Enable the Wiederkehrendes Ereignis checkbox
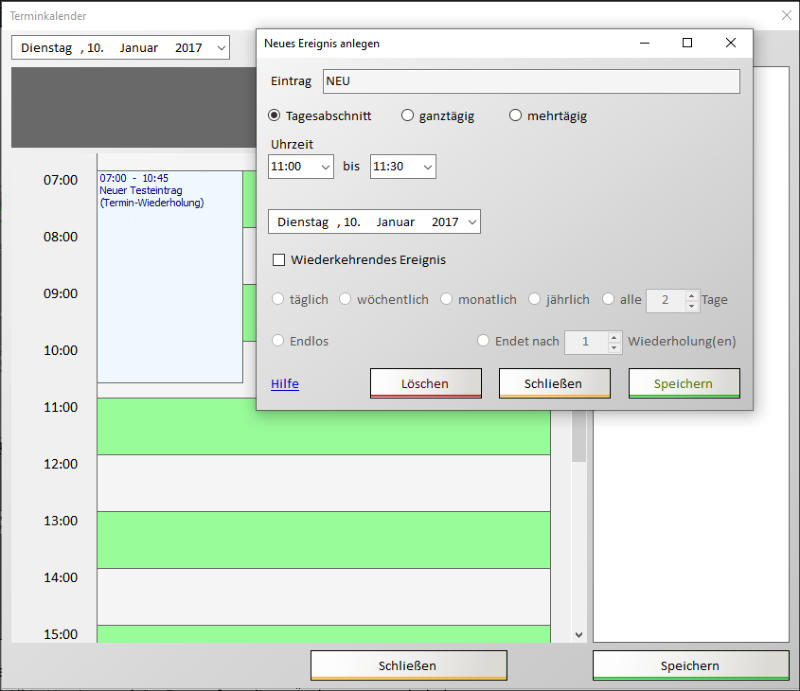This screenshot has width=800, height=691. click(279, 260)
